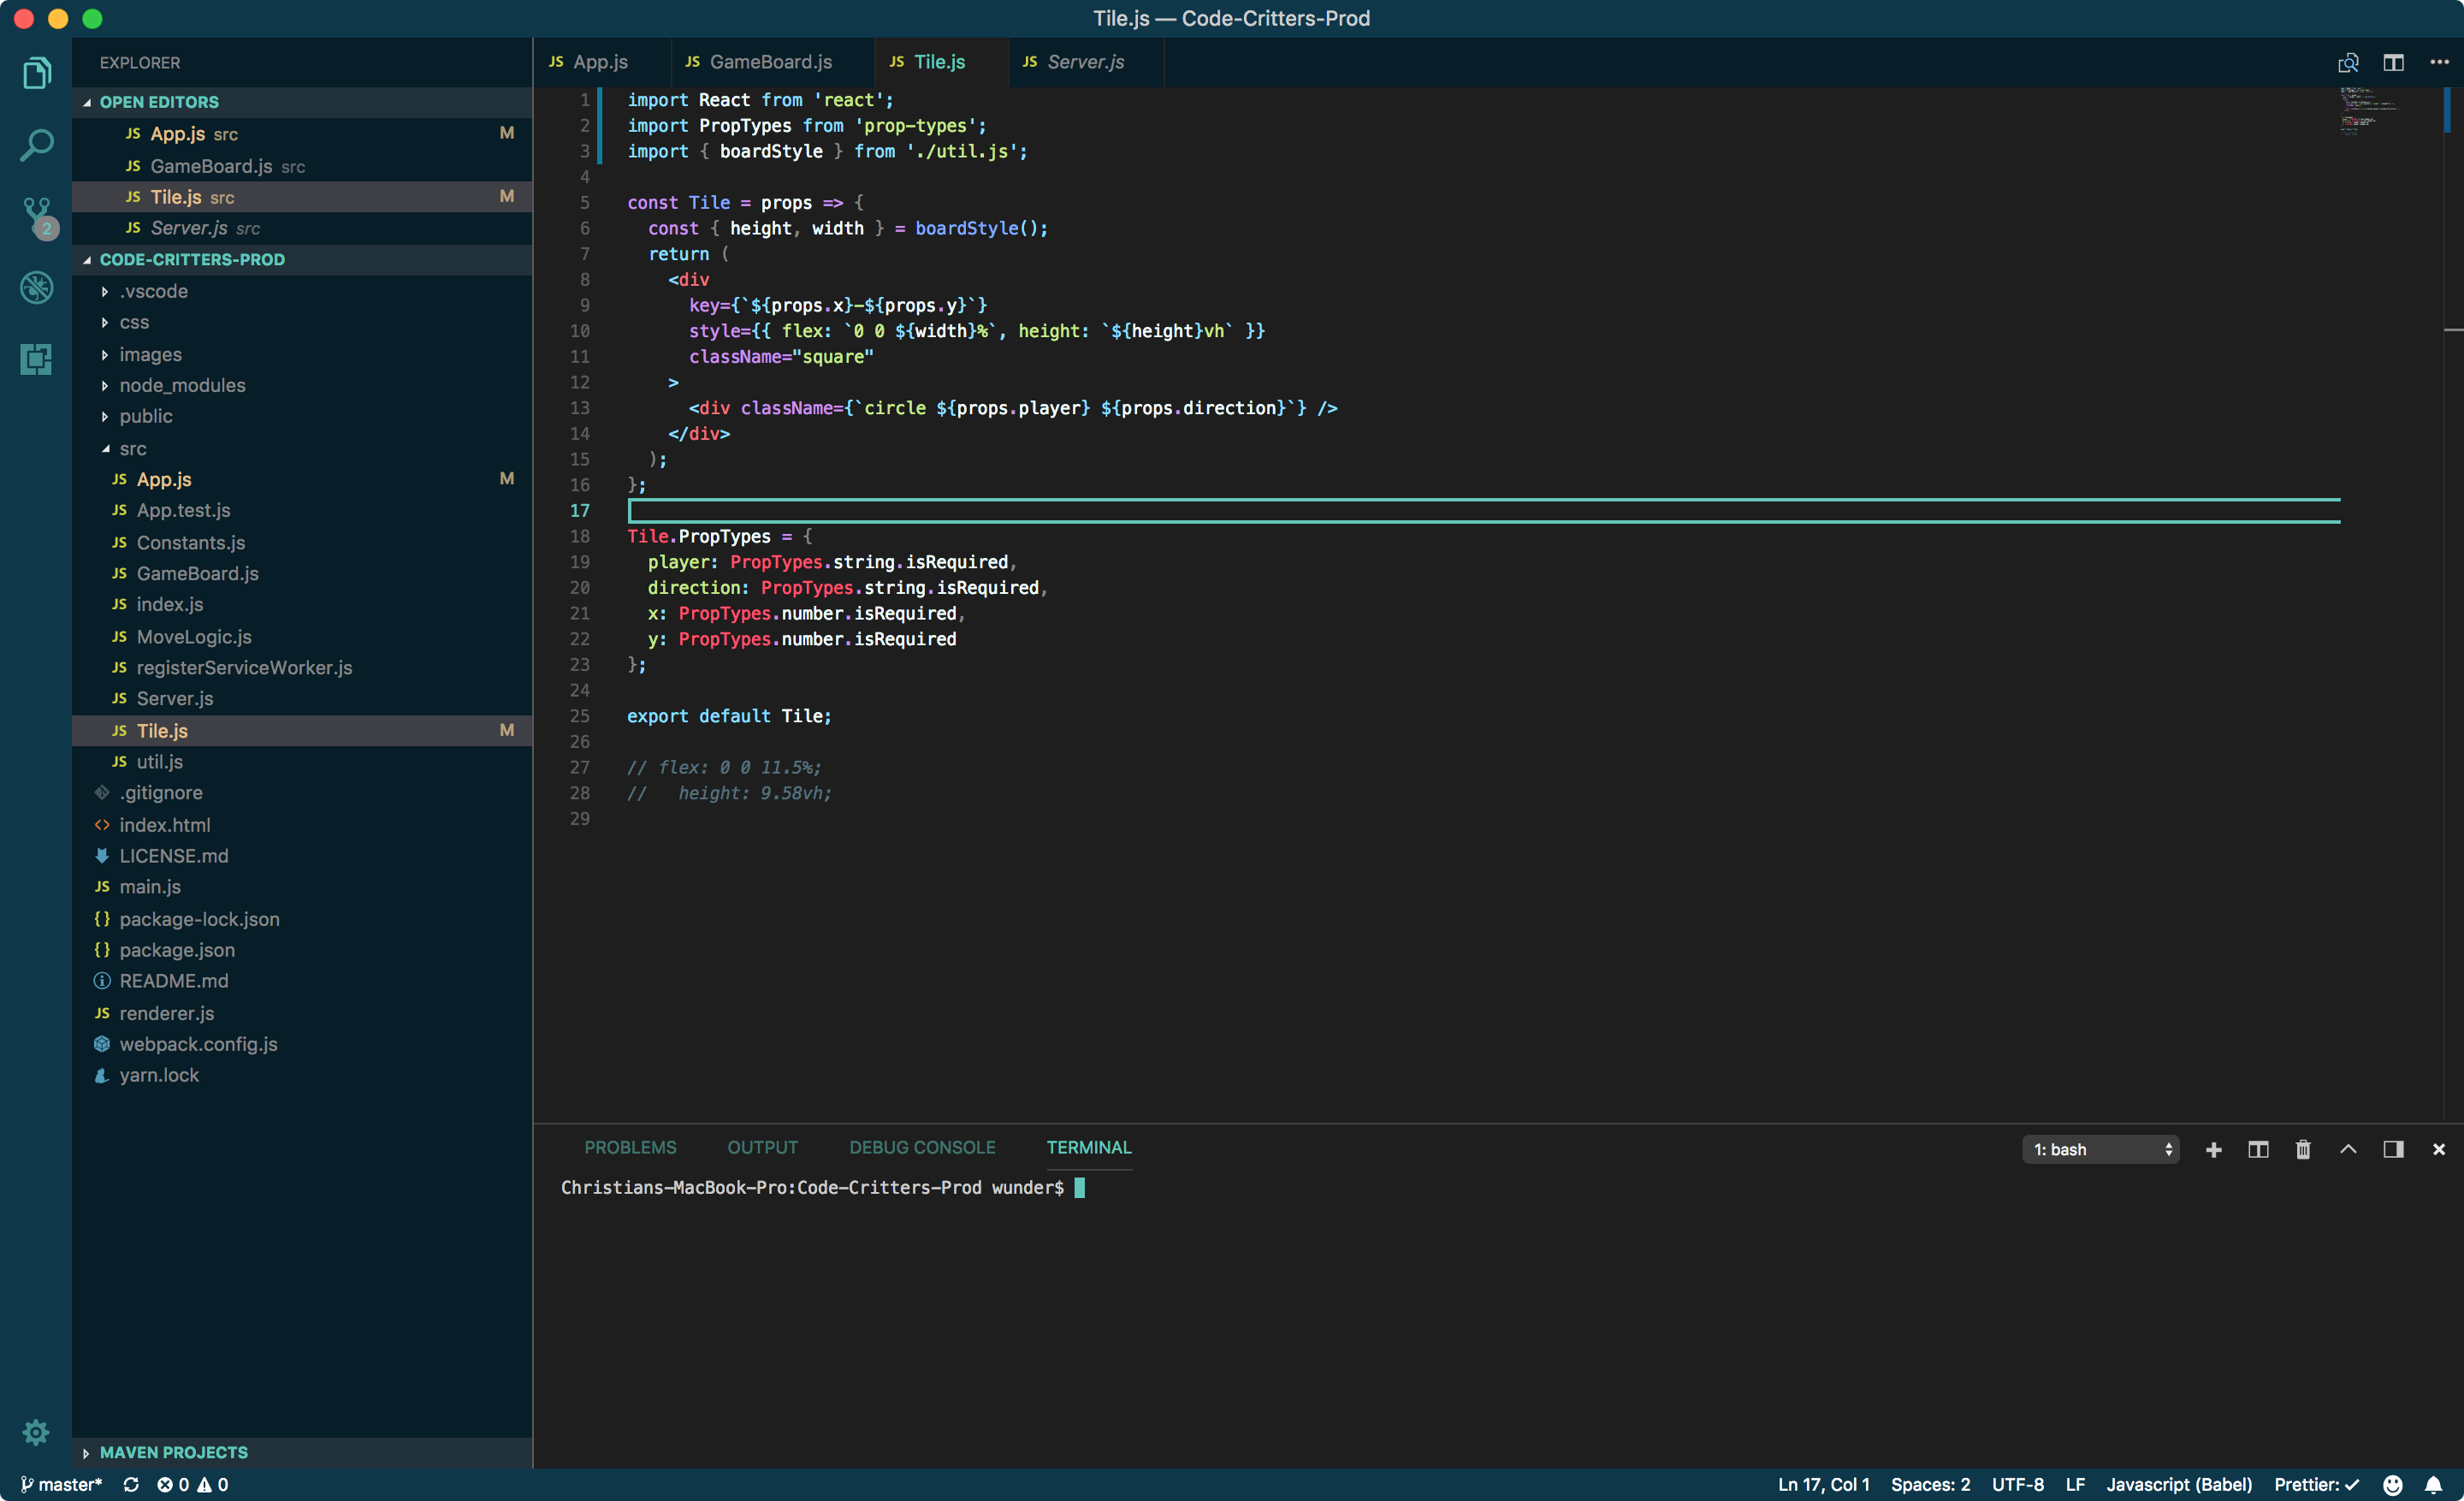The height and width of the screenshot is (1501, 2464).
Task: Open notifications bell in status bar
Action: pyautogui.click(x=2433, y=1484)
